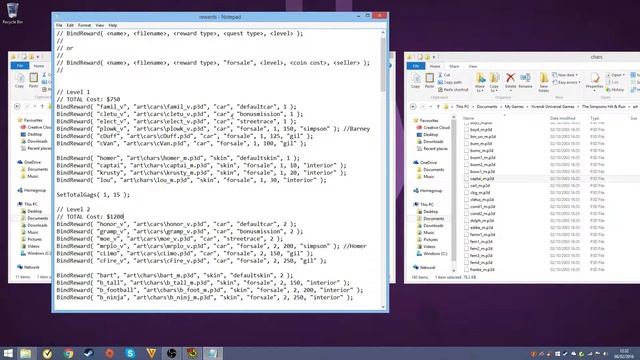Open Notepad's Edit menu
Screen dimensions: 640x360
point(70,25)
